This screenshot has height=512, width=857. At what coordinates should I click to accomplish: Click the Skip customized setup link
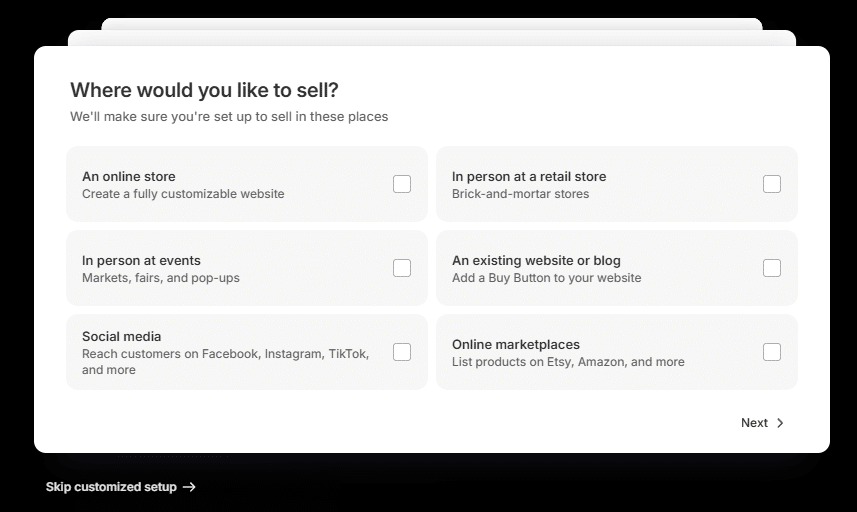click(120, 486)
